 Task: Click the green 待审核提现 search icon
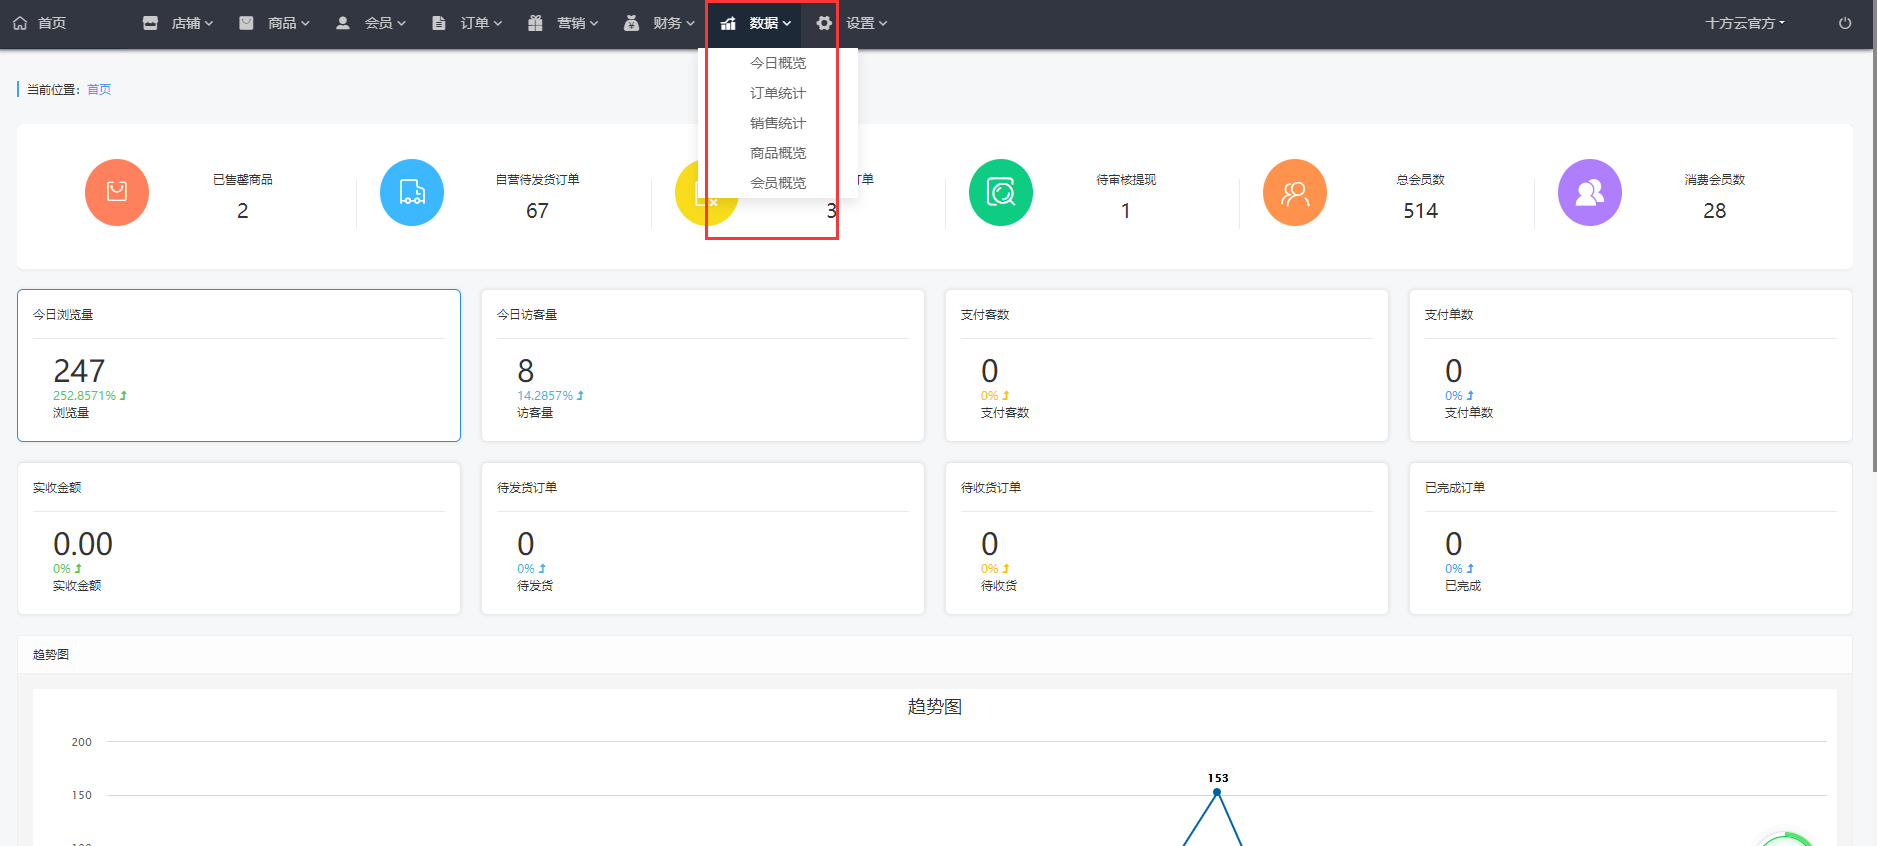tap(1001, 192)
